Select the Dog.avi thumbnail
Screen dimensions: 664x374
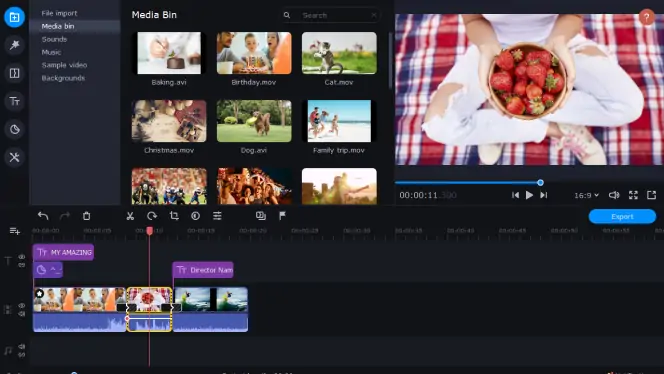point(254,121)
